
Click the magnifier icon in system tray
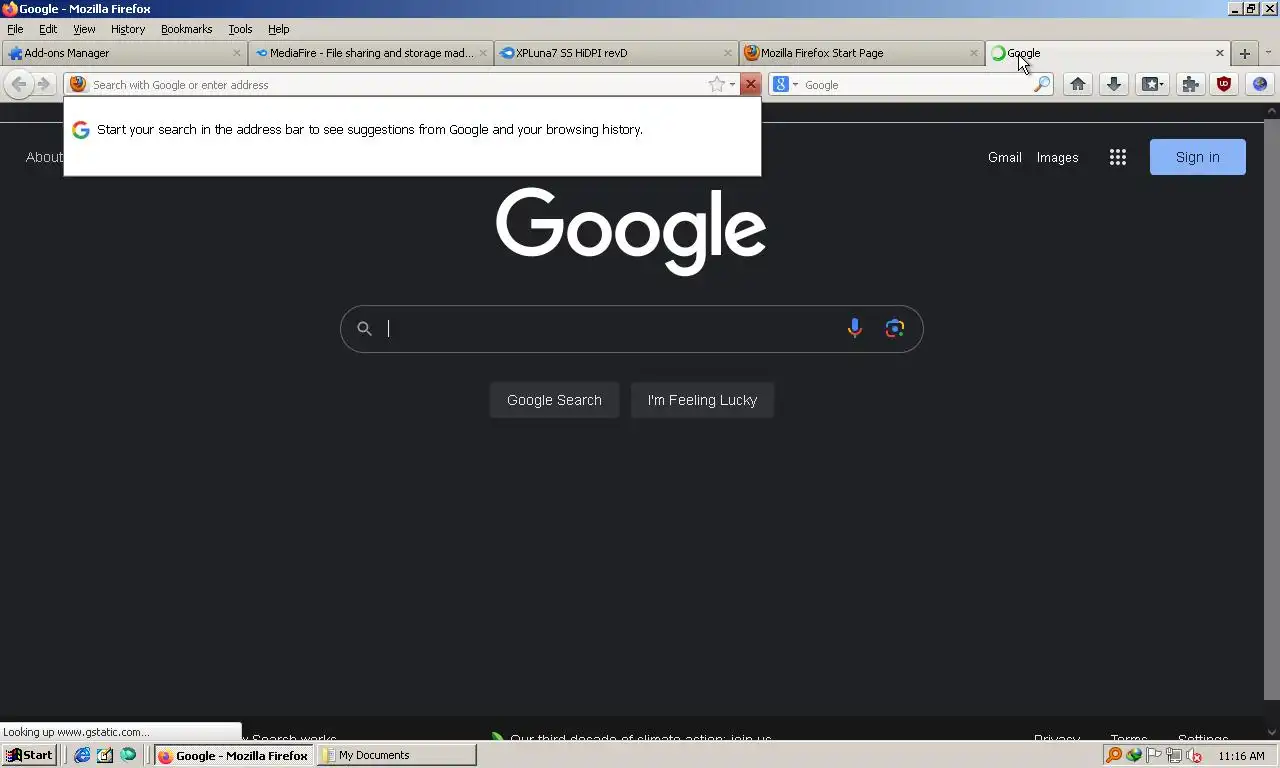1114,755
